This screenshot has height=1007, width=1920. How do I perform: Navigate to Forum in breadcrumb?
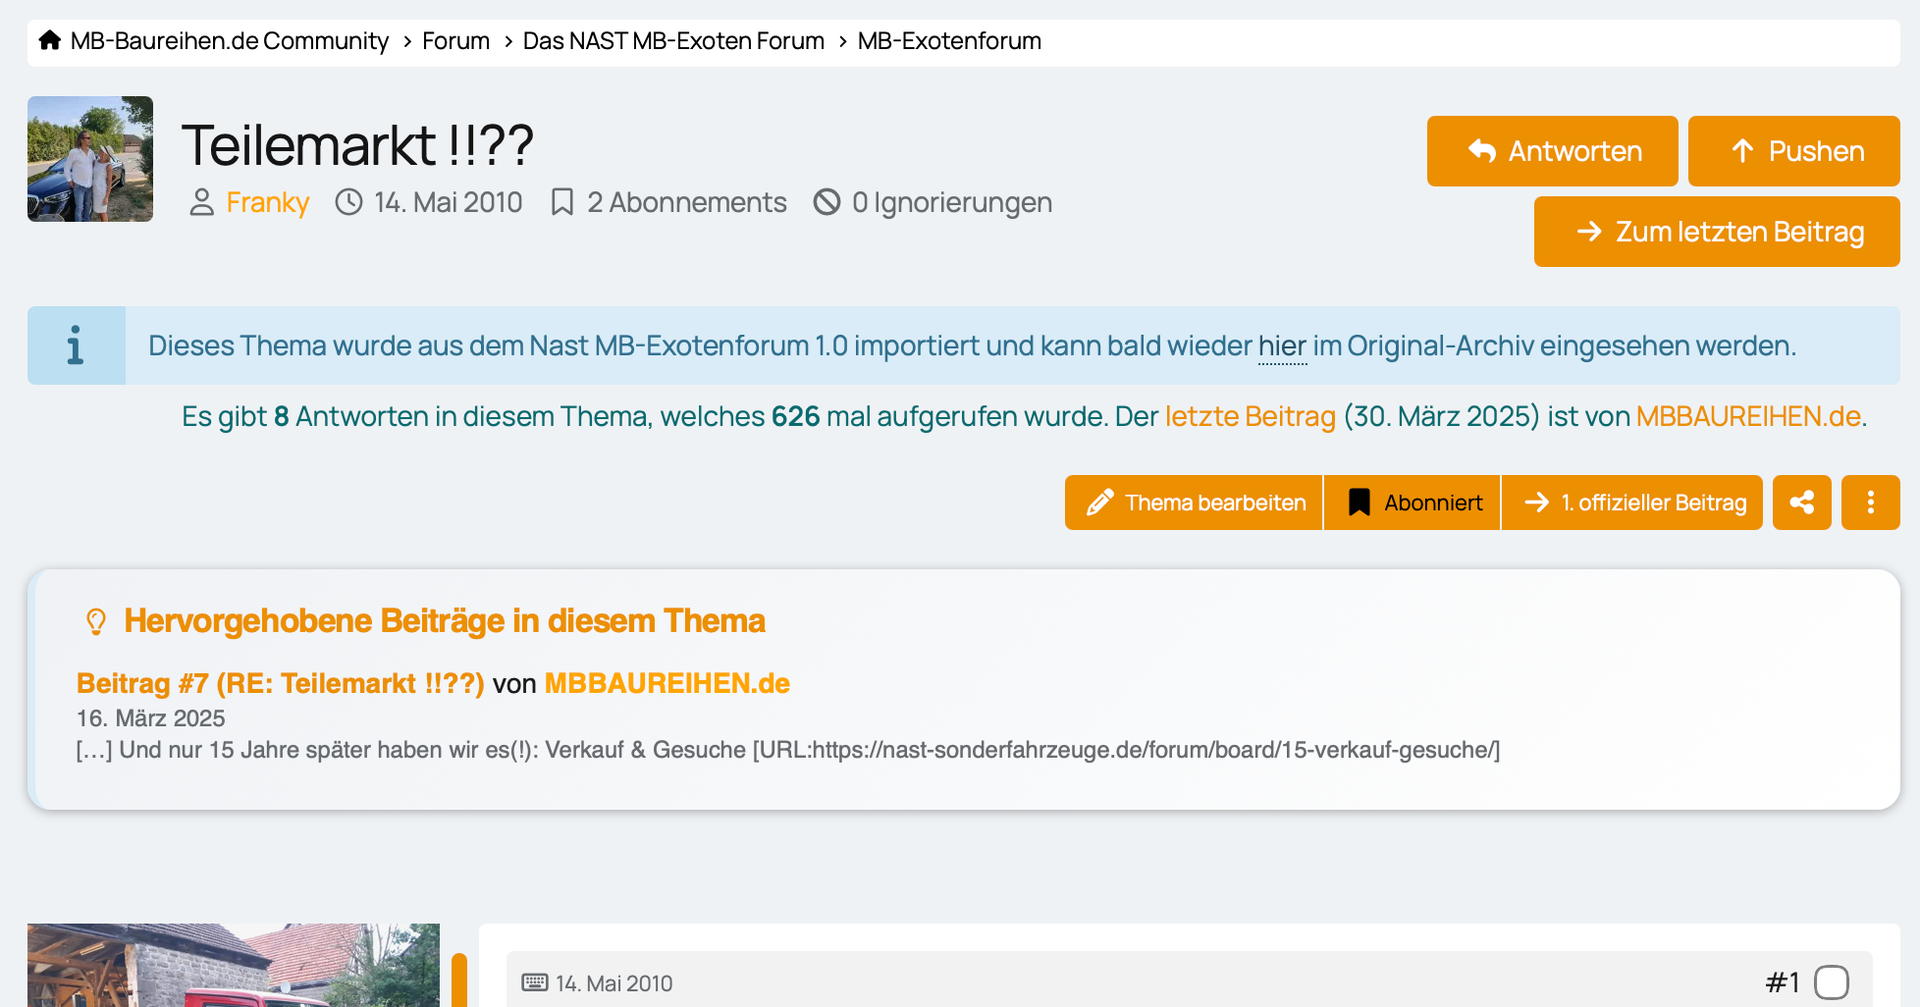tap(456, 41)
